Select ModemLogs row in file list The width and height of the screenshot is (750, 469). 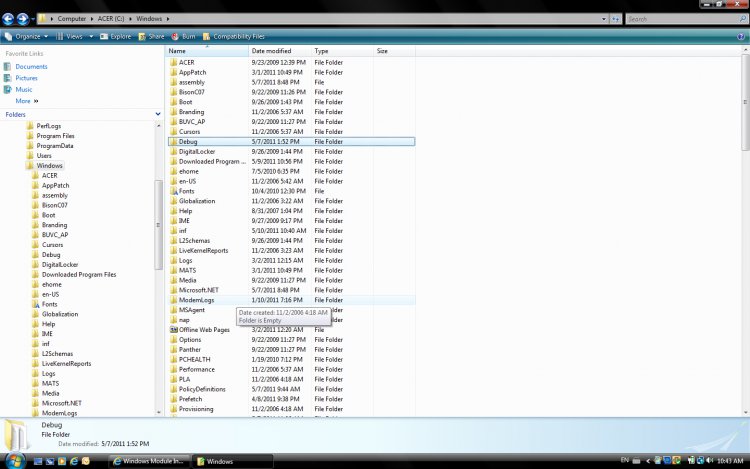click(x=291, y=300)
